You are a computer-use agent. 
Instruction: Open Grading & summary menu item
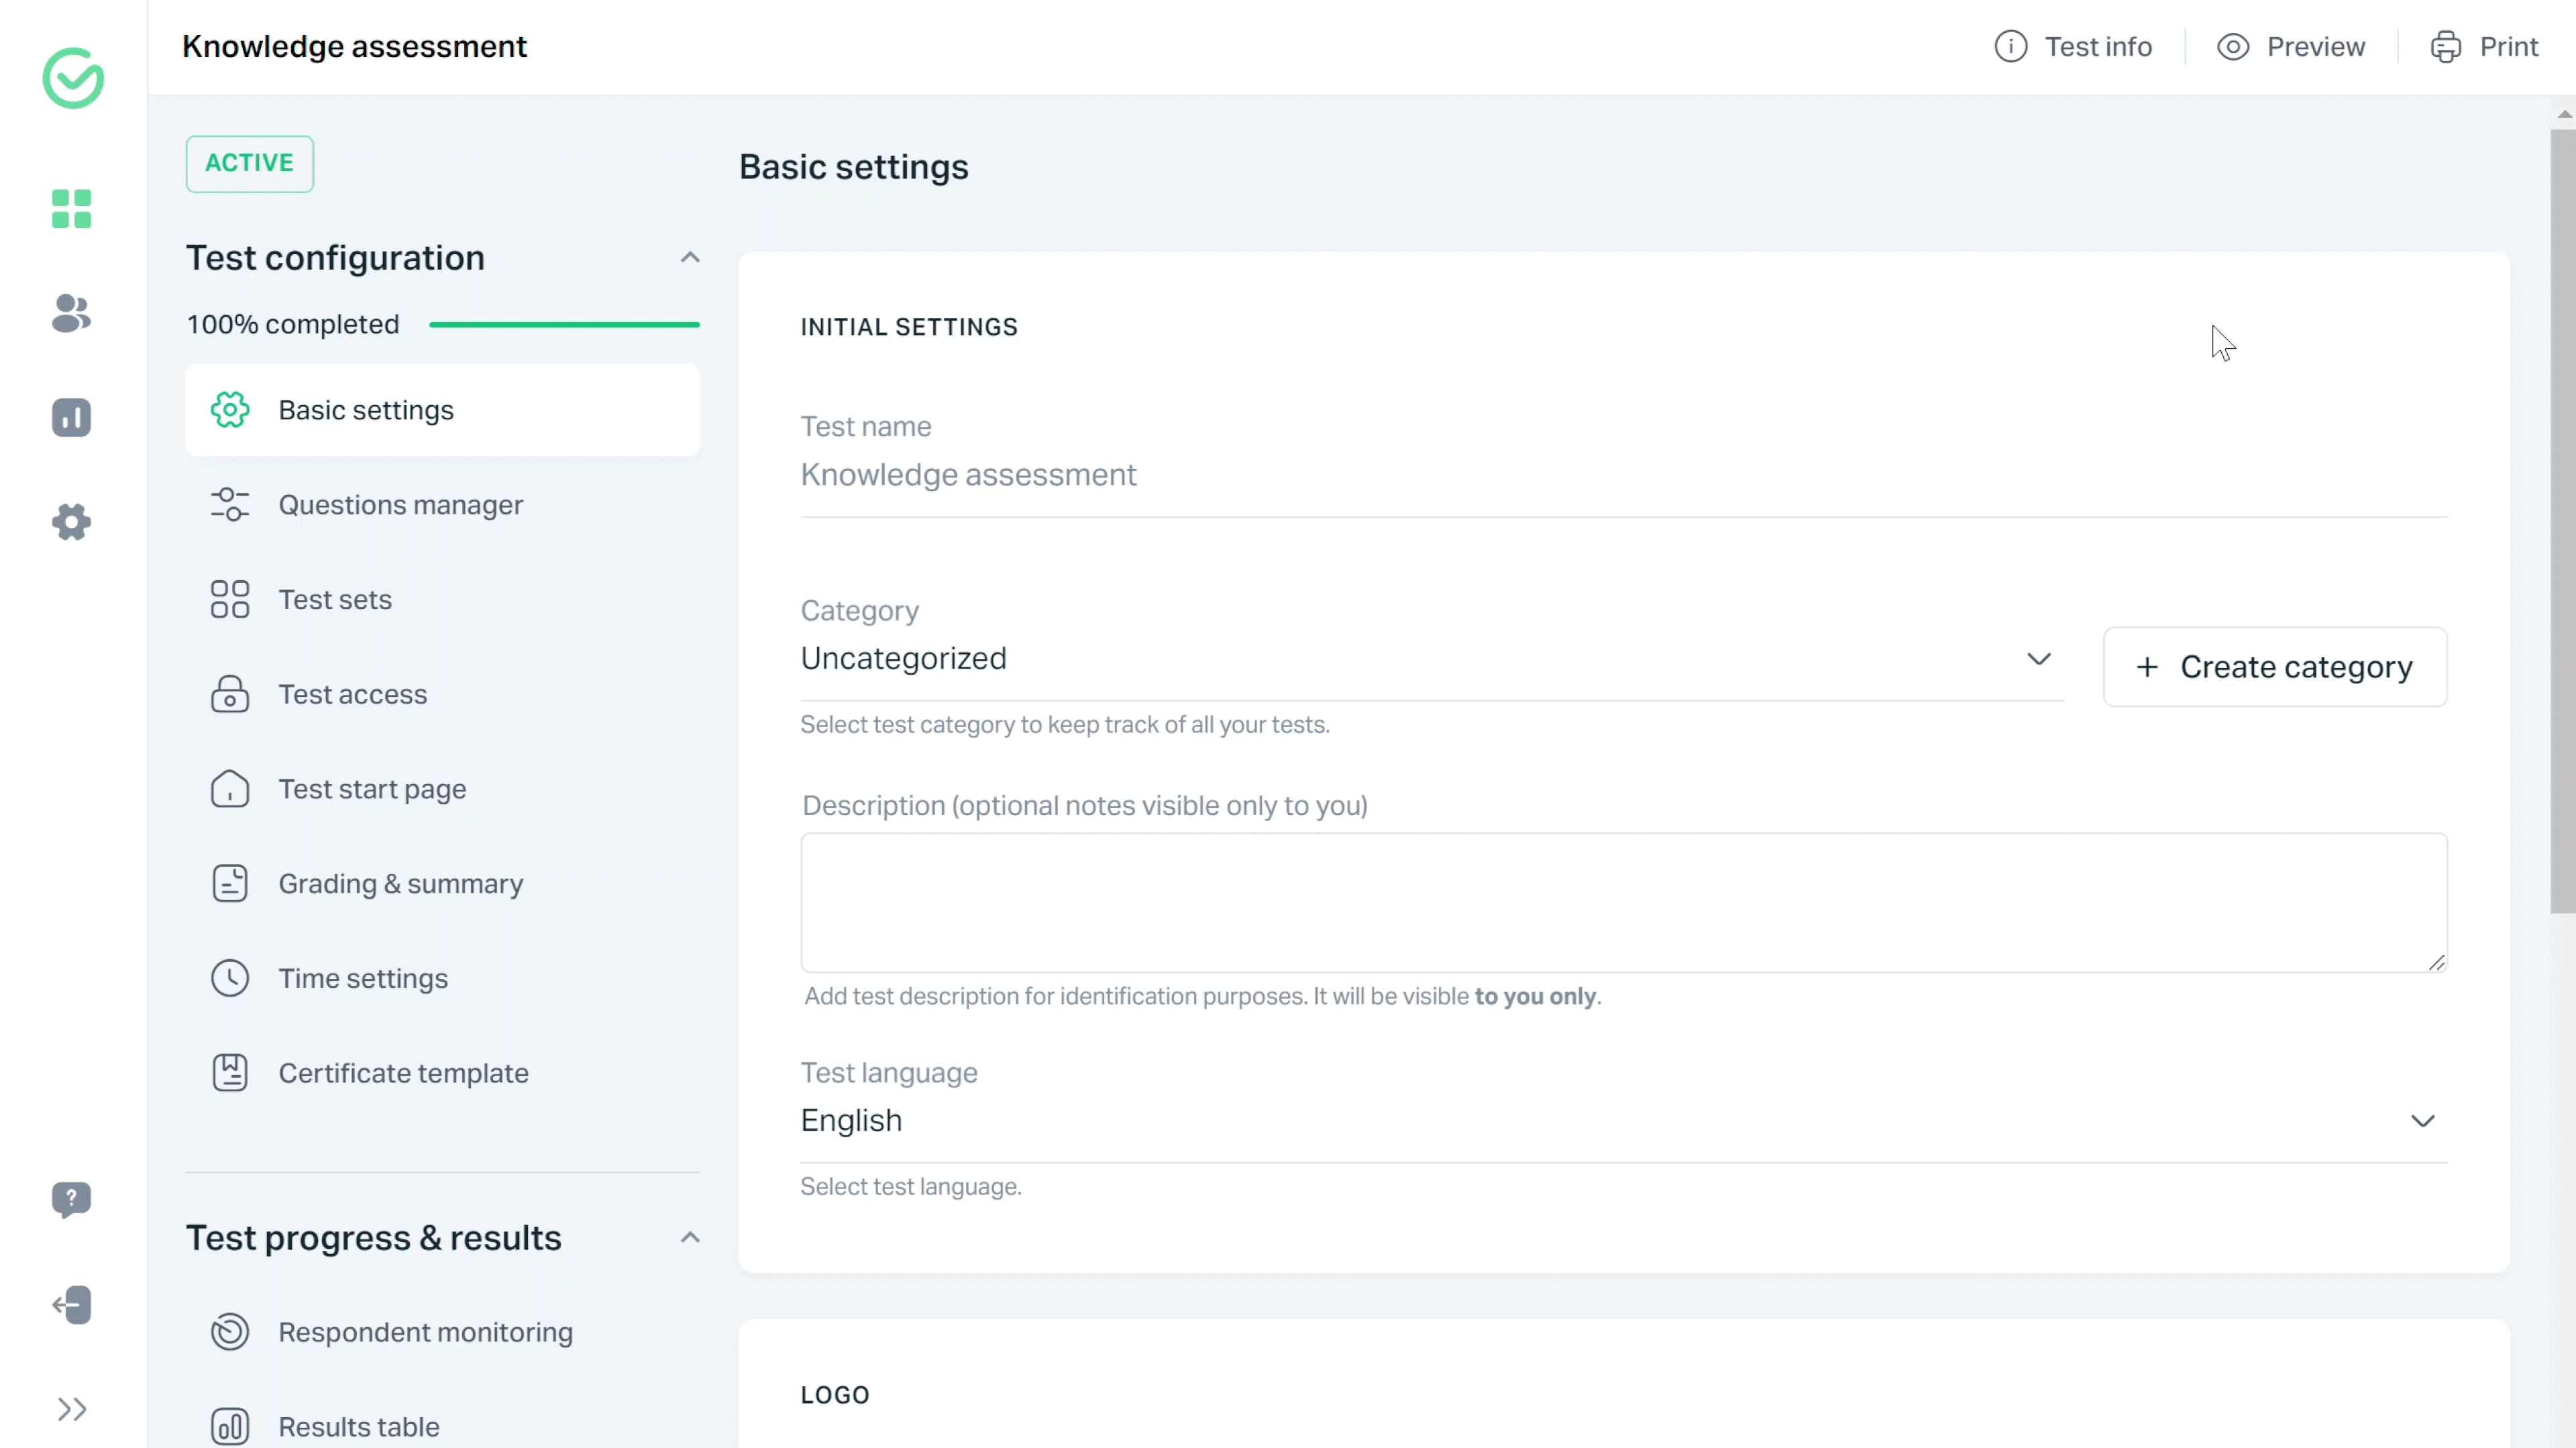pos(400,884)
